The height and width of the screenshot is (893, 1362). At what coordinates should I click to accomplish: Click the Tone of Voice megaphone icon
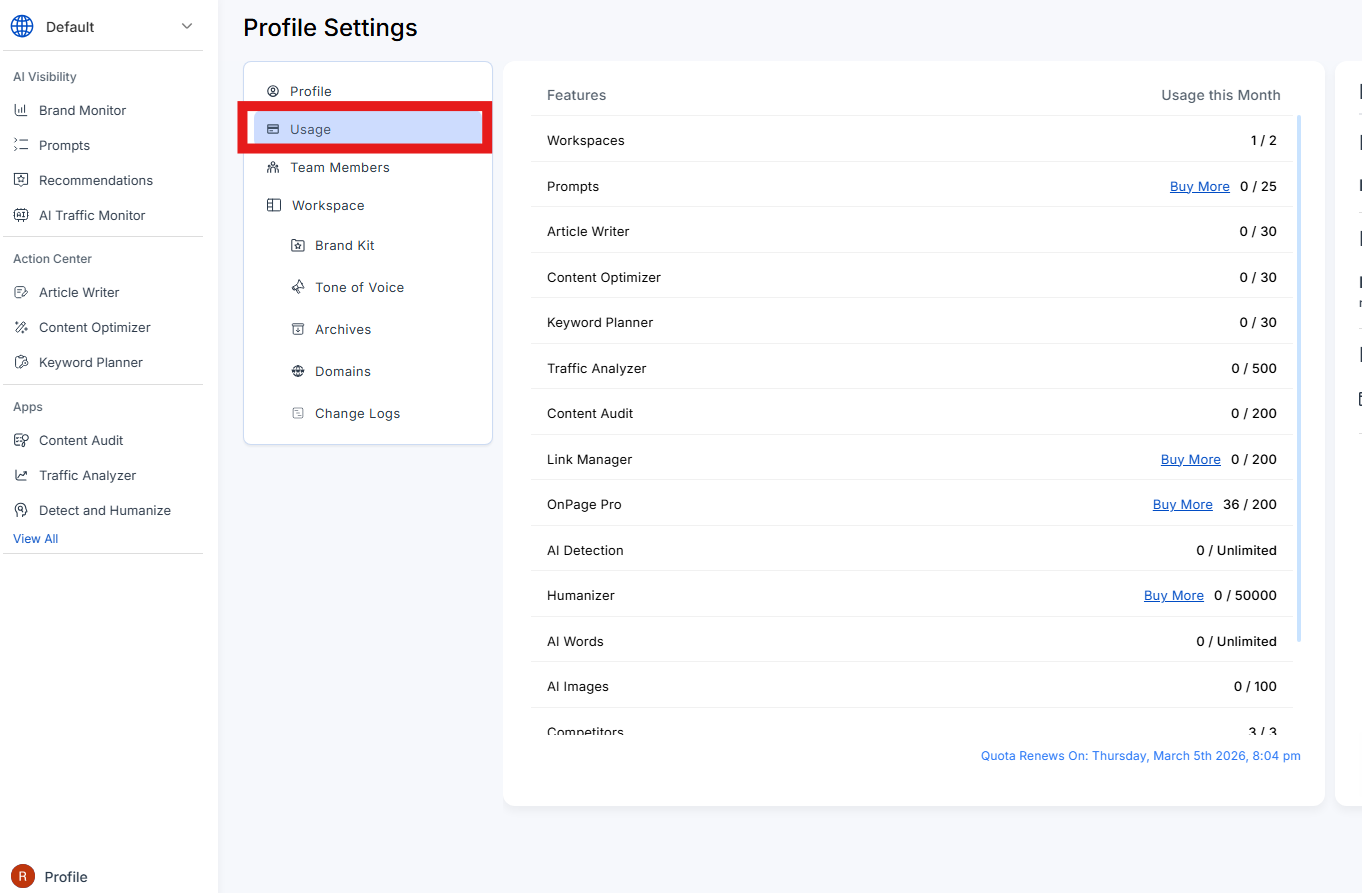(x=298, y=288)
